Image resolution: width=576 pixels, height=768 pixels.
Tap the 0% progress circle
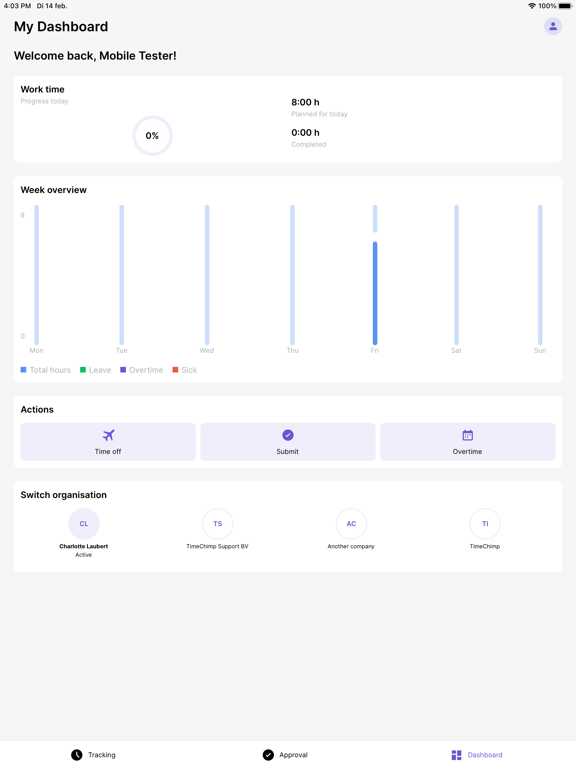pos(152,136)
